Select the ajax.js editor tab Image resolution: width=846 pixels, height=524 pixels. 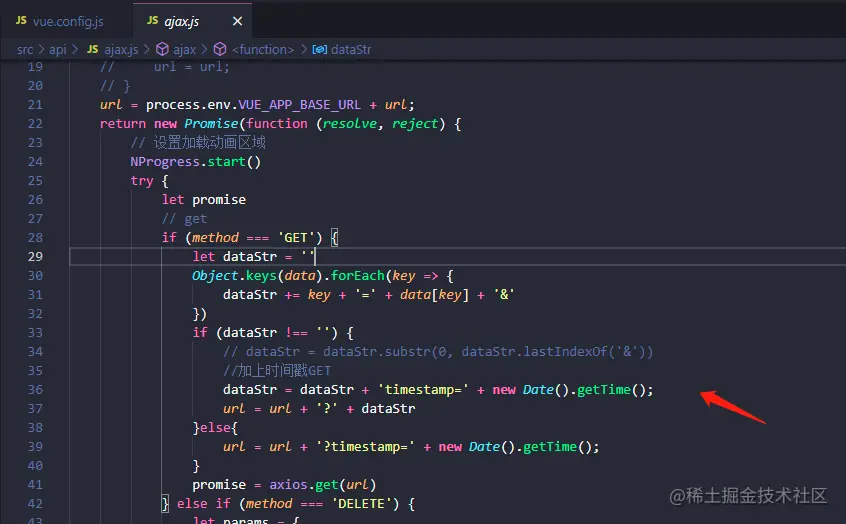[192, 21]
